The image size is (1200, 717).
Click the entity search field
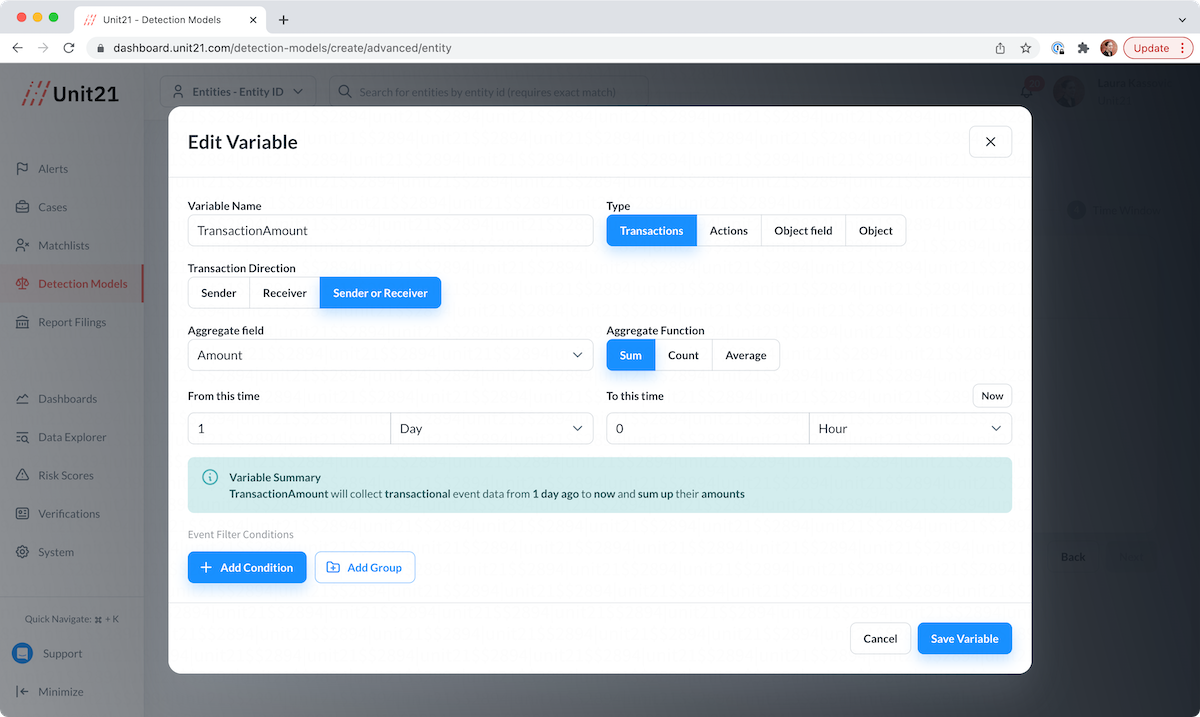489,91
